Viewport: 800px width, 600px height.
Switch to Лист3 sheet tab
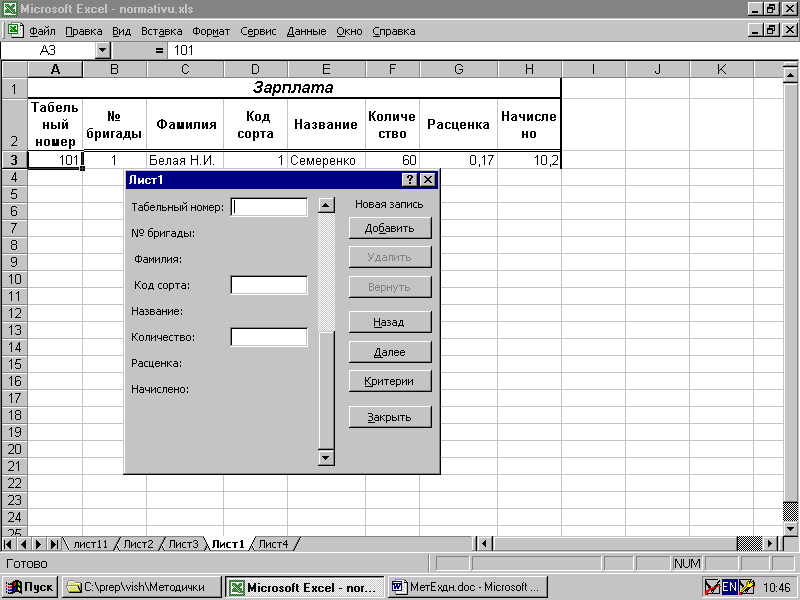183,544
